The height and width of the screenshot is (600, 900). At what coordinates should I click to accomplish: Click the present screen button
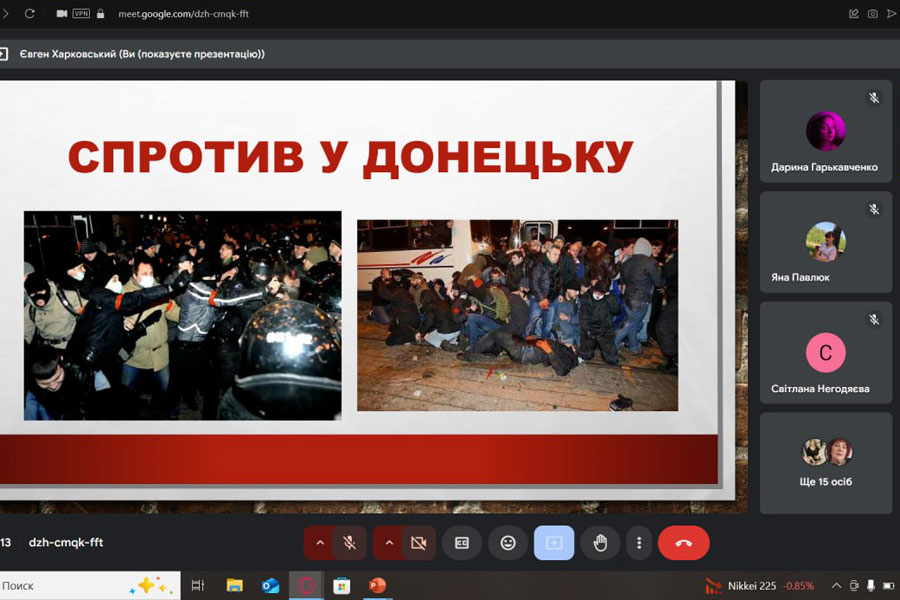click(x=554, y=543)
